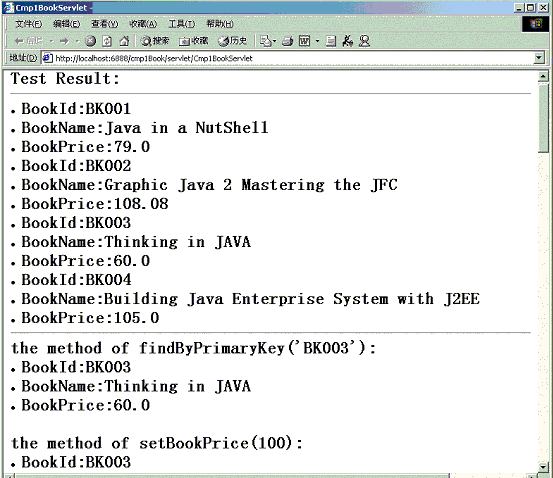Expand the Edit button dropdown arrow

[x=317, y=41]
